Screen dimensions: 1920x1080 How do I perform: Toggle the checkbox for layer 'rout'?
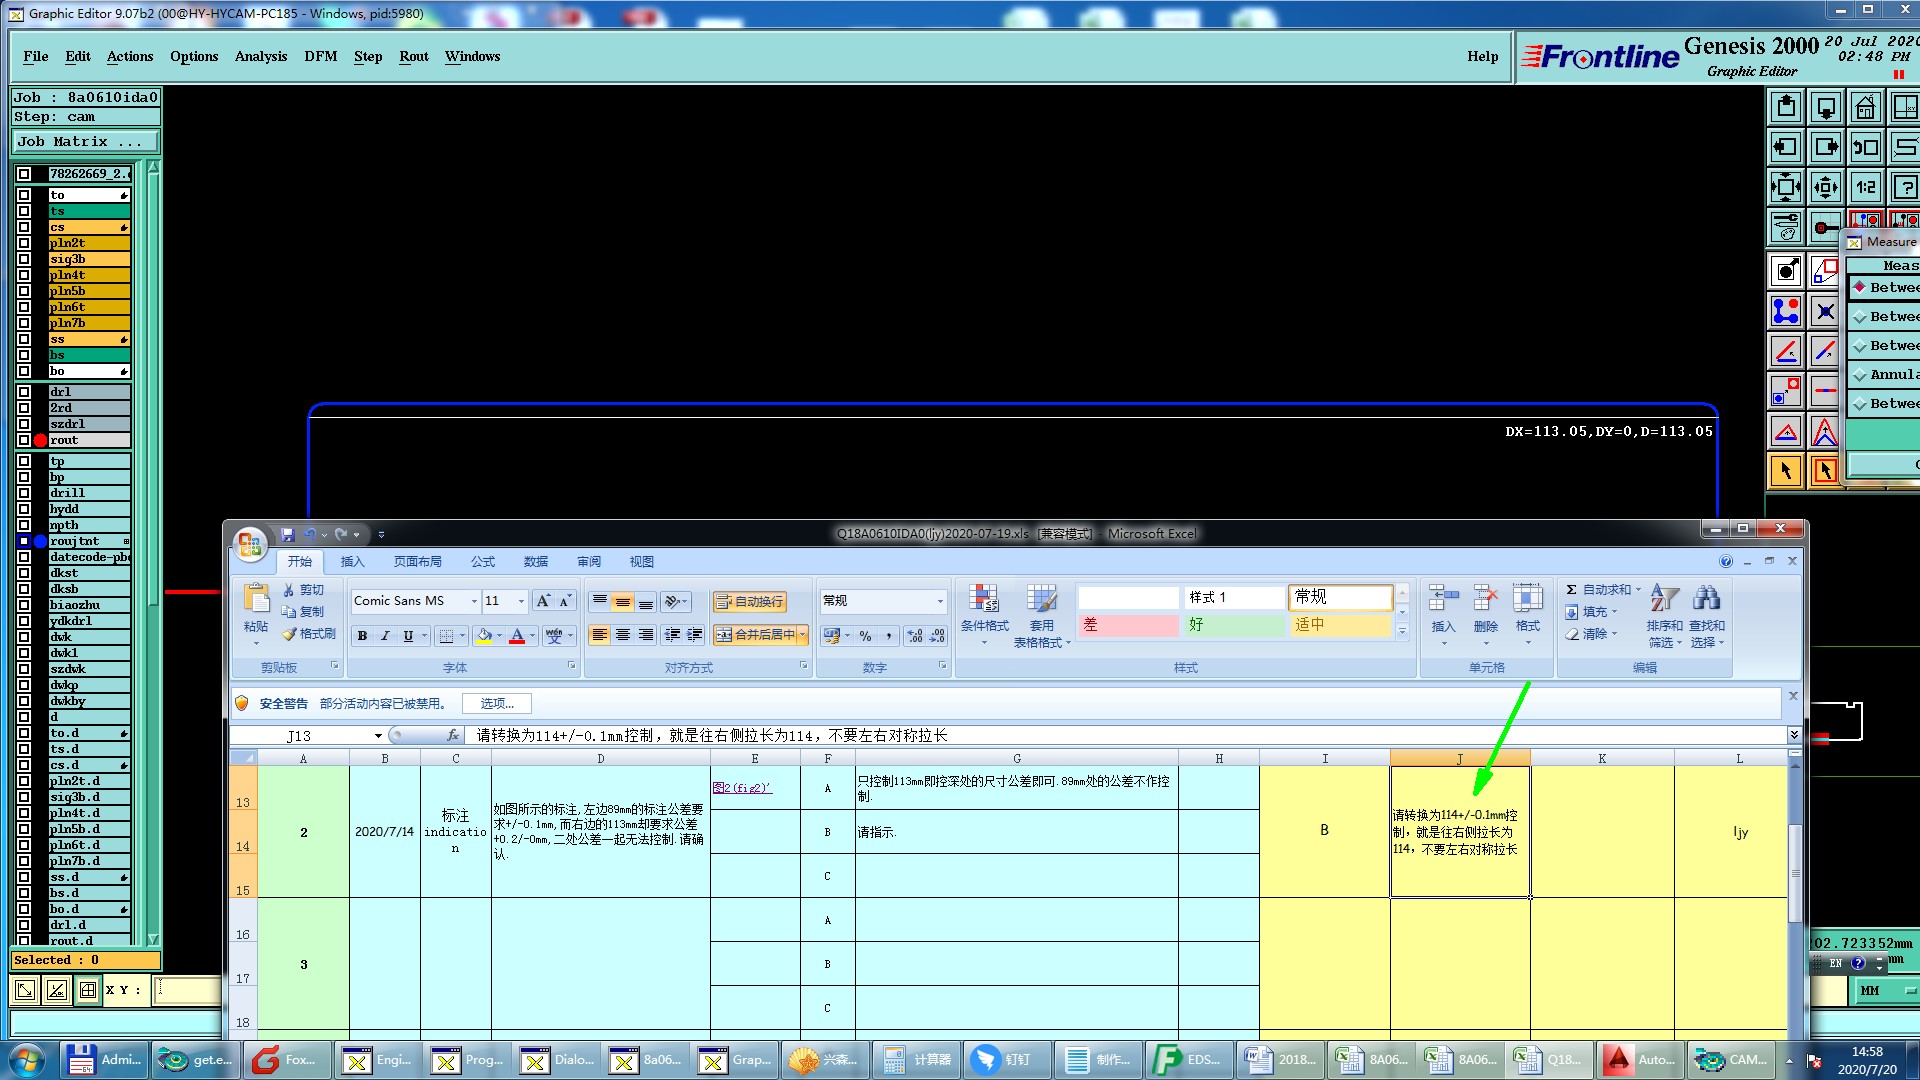click(24, 440)
